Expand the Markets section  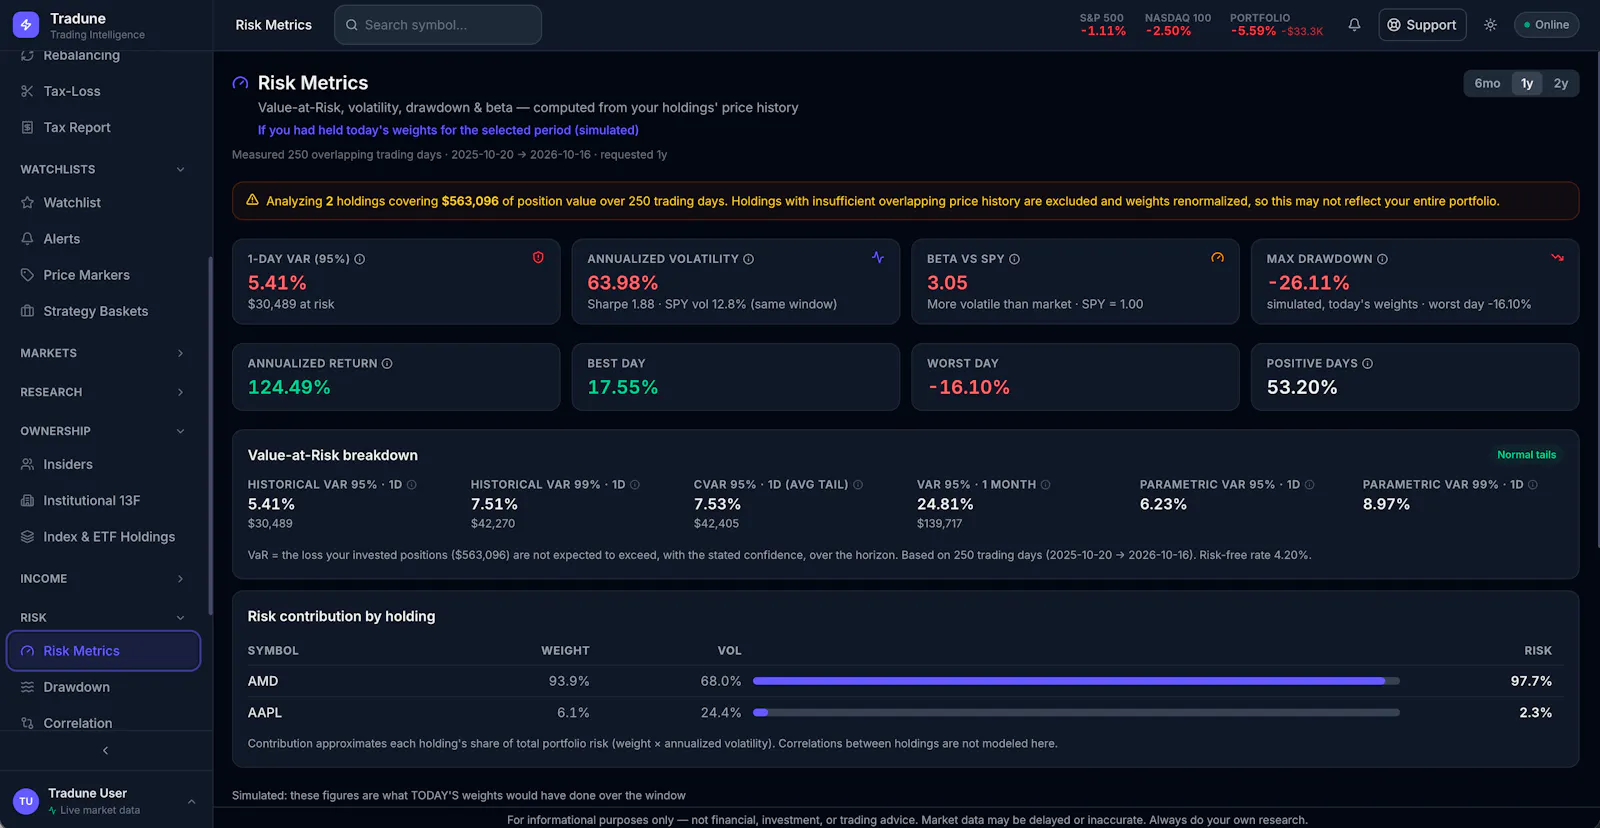click(x=103, y=353)
